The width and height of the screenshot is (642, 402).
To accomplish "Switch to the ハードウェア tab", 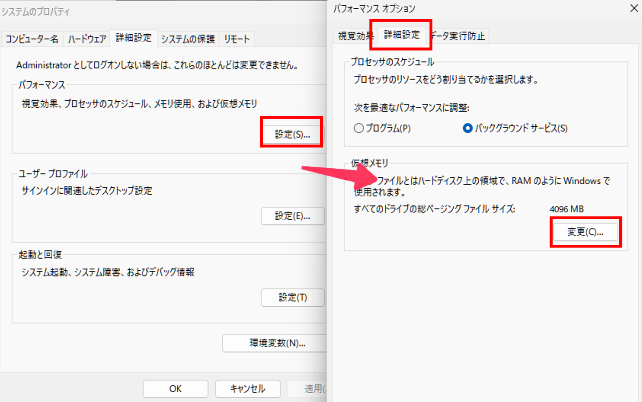I will tap(87, 39).
